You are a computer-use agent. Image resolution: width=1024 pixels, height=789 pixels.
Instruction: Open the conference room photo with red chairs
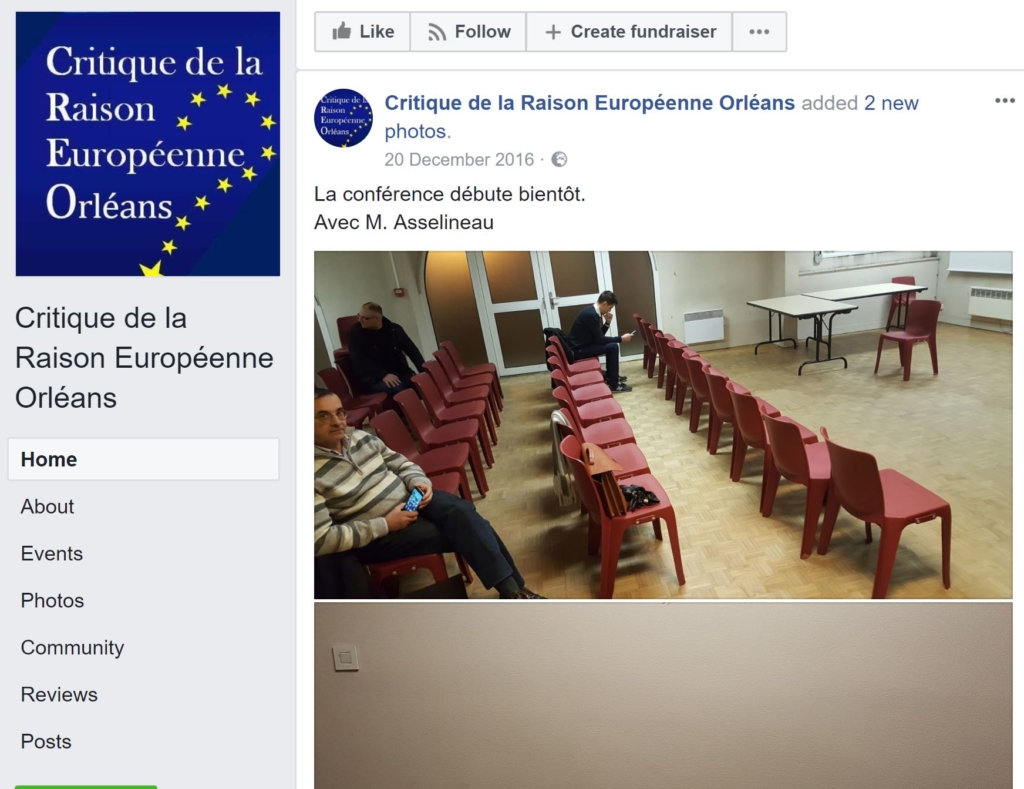click(x=663, y=425)
